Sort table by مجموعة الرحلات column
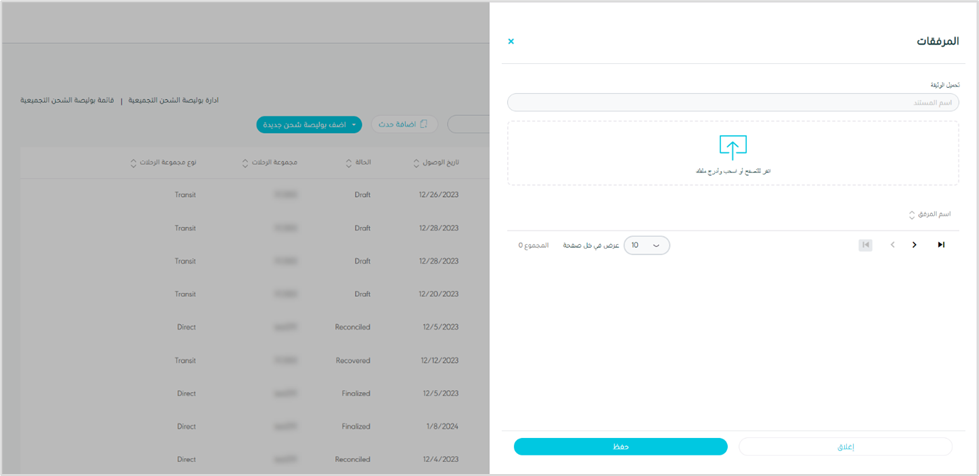The image size is (979, 476). (245, 163)
